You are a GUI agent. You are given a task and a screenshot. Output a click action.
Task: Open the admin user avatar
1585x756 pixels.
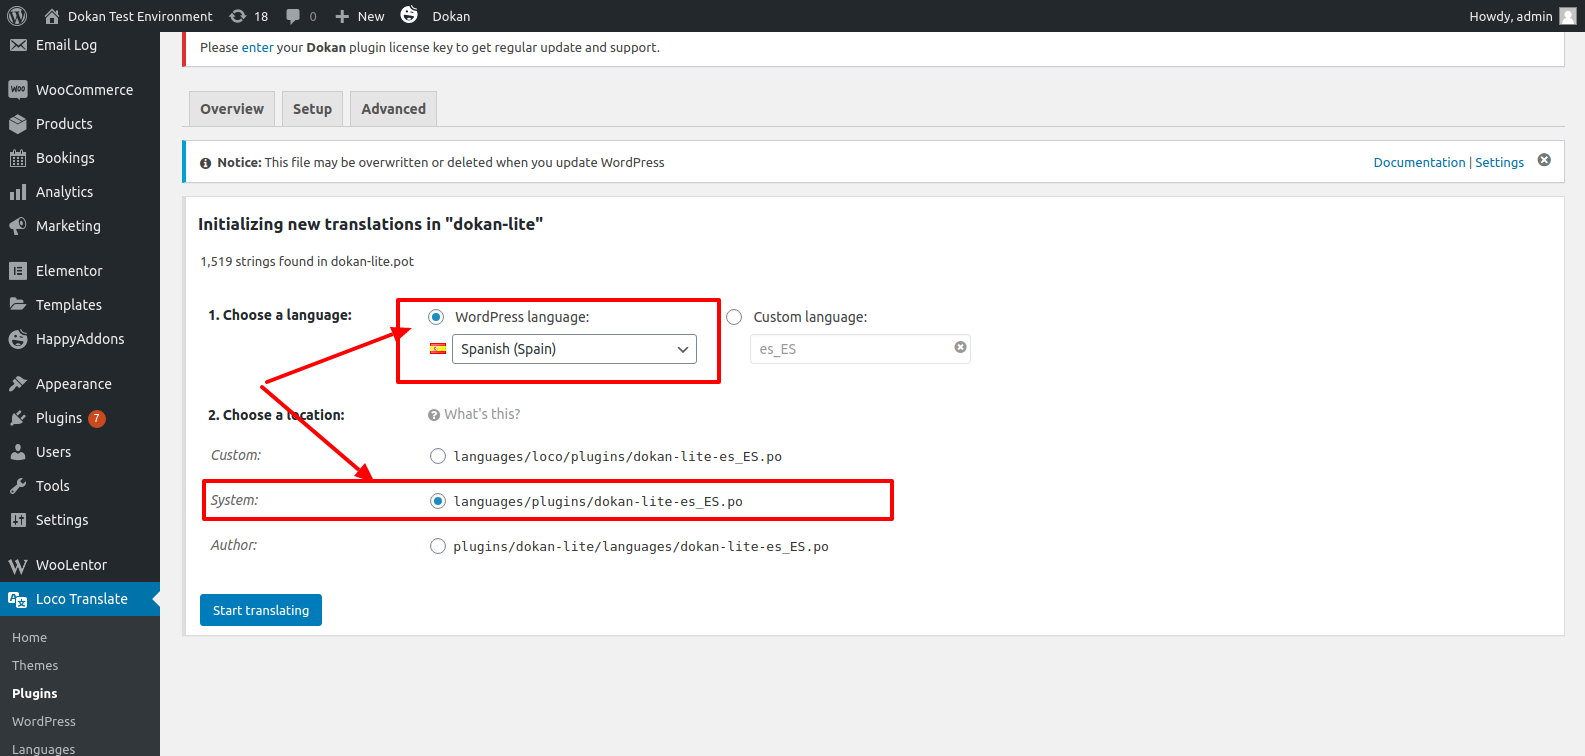1568,16
